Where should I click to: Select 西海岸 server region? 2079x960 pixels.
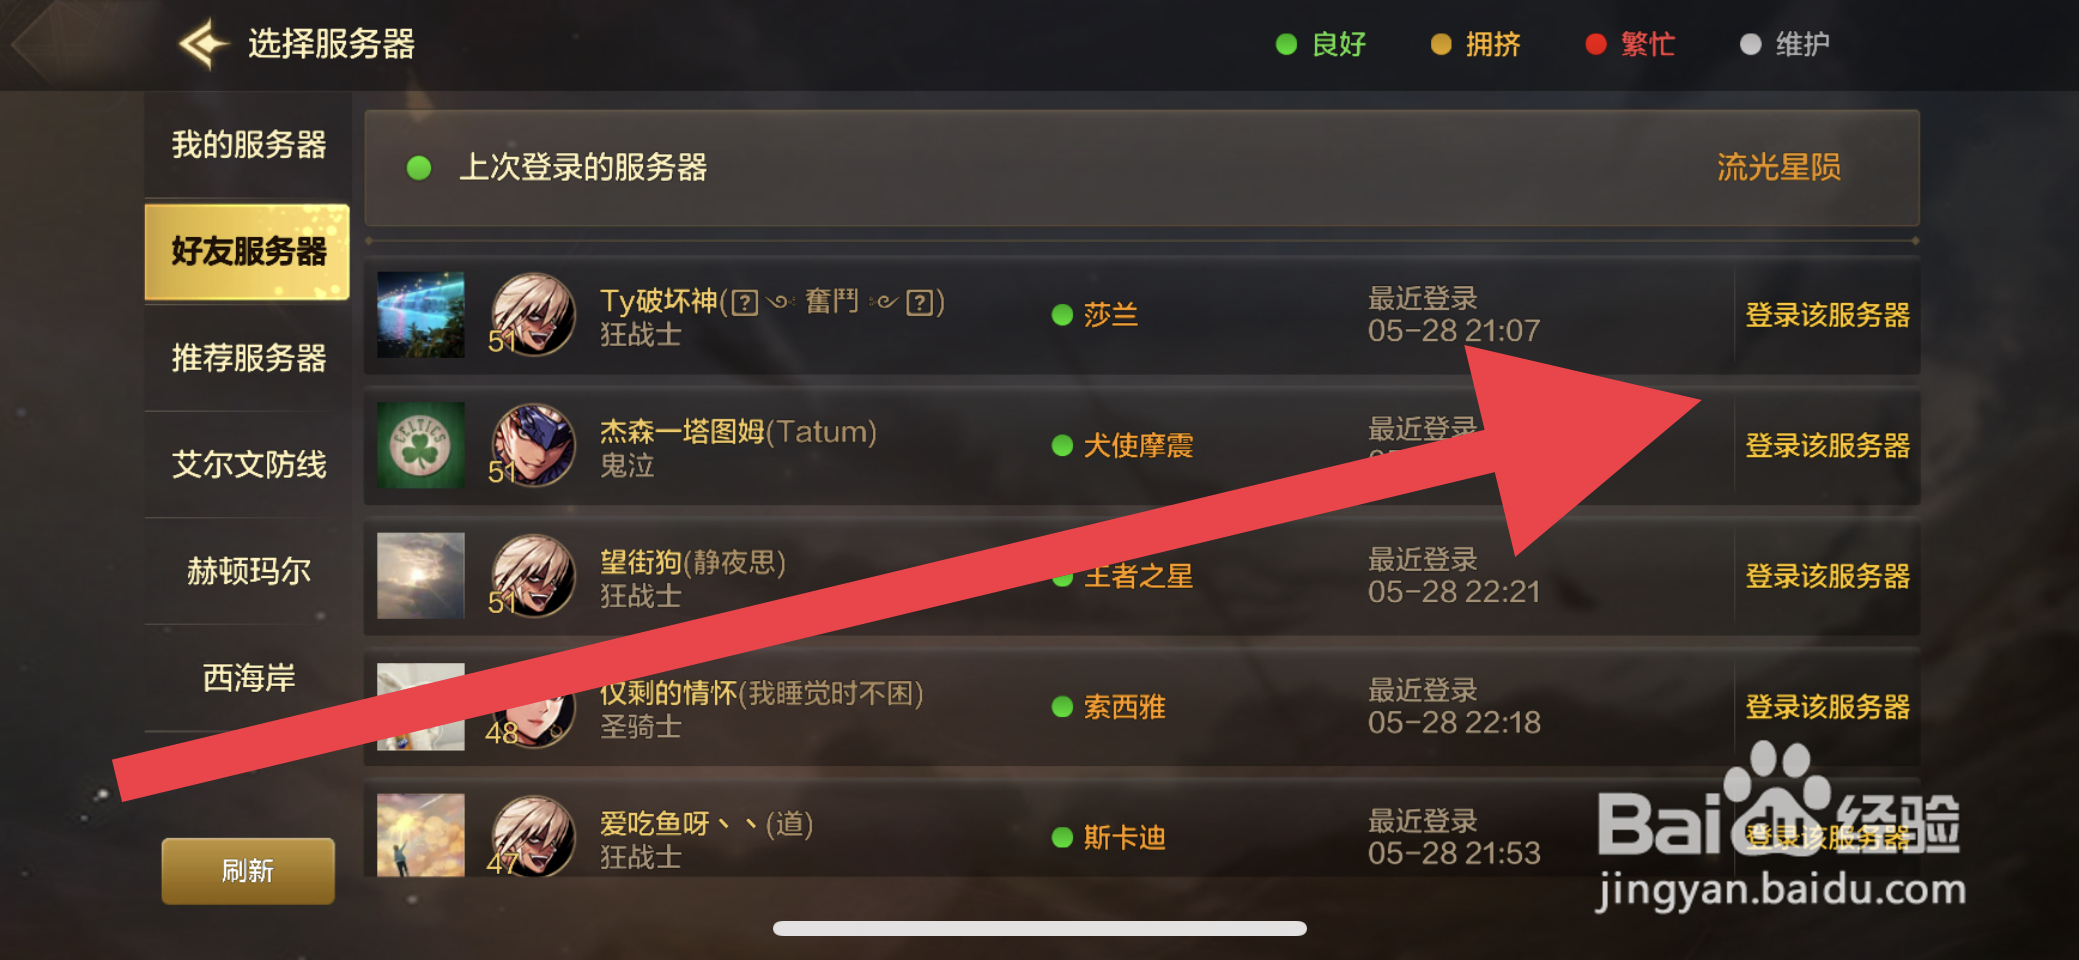[x=248, y=678]
